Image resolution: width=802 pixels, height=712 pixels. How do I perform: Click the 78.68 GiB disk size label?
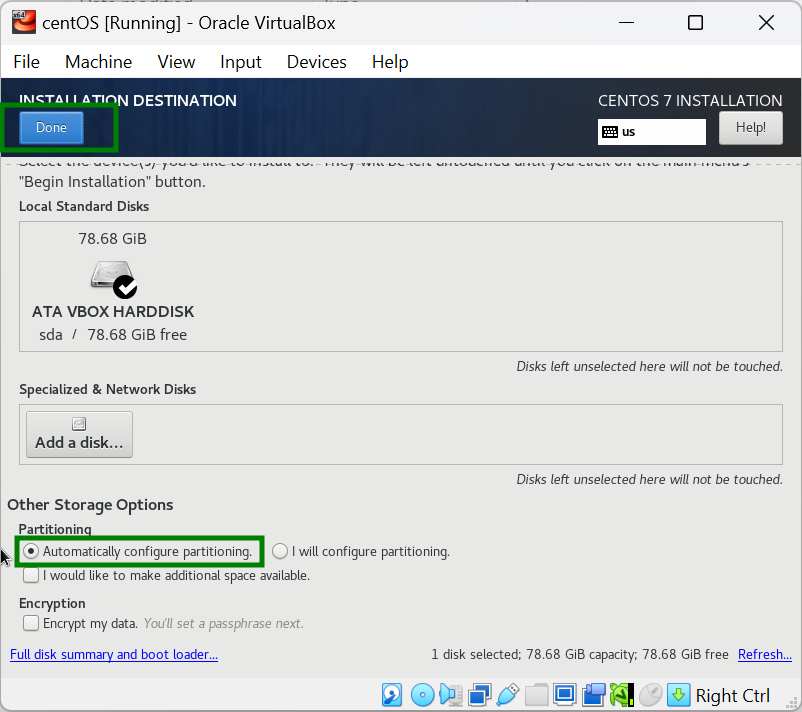pyautogui.click(x=113, y=239)
